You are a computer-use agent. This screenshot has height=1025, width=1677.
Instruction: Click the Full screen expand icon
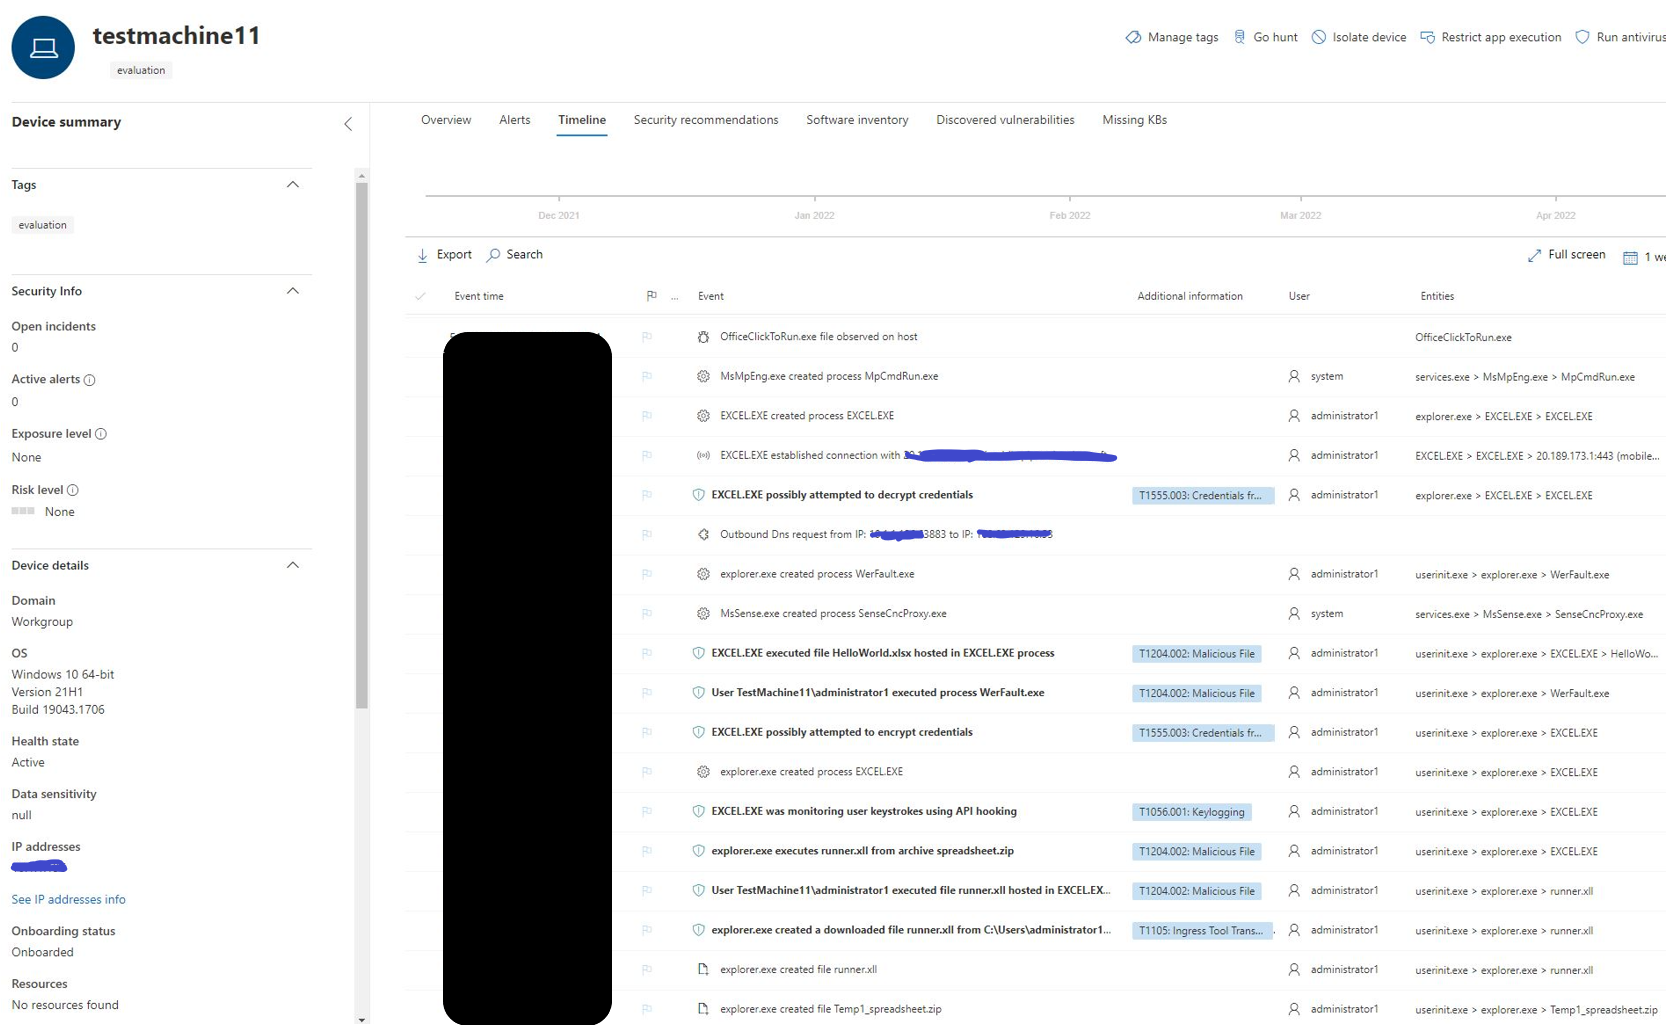click(x=1534, y=255)
